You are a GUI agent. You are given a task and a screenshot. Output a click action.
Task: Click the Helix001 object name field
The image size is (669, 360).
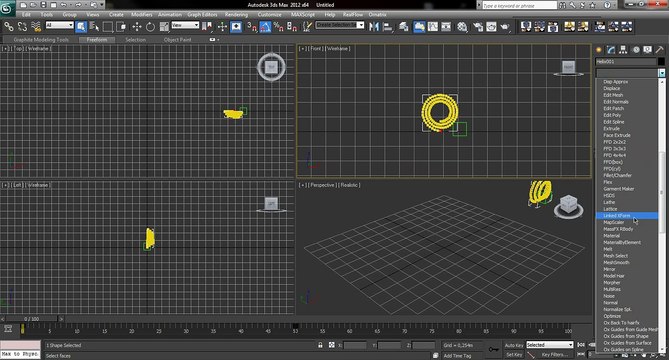626,62
